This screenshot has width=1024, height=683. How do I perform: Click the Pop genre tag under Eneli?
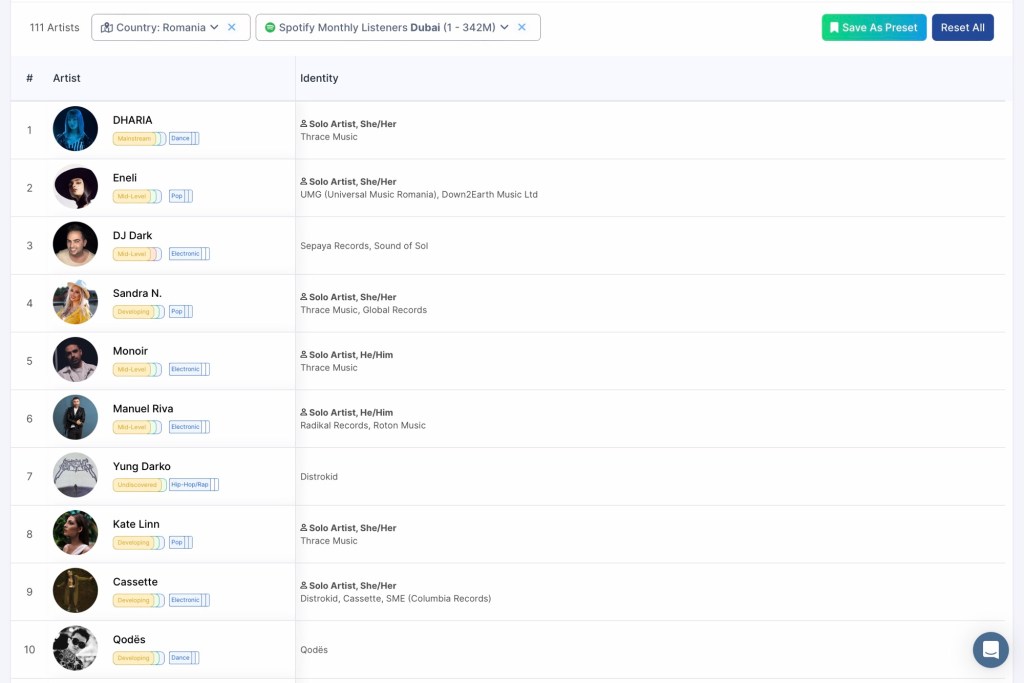coord(176,197)
